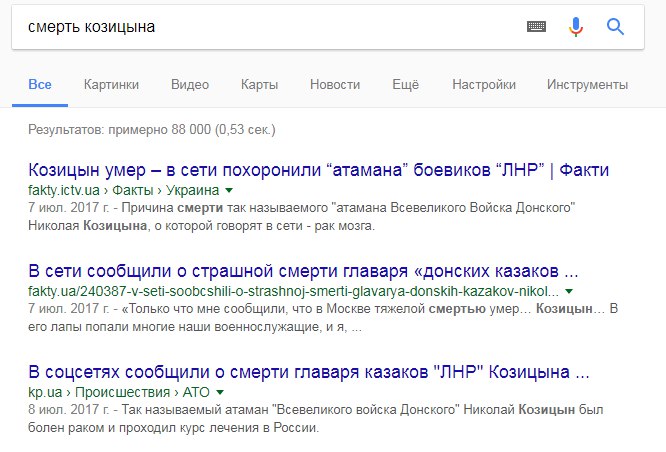Viewport: 666px width, 452px height.
Task: Expand dropdown arrow next to kp.ua URL
Action: point(220,393)
